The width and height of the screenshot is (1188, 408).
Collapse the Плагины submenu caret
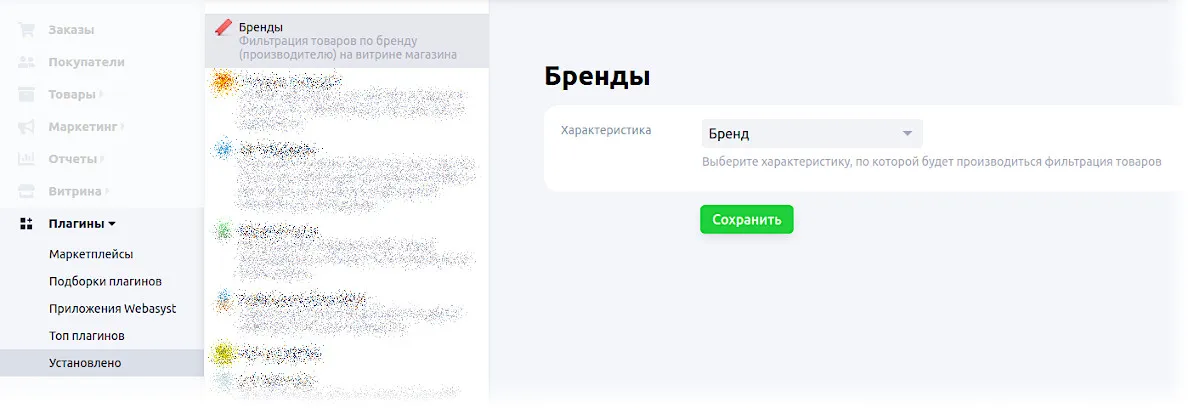(112, 224)
